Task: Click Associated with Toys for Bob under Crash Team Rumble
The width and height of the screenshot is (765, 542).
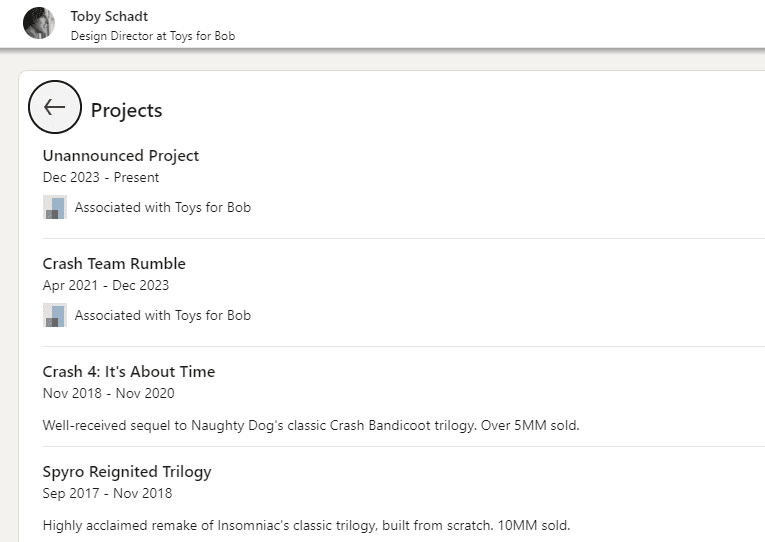Action: (x=162, y=315)
